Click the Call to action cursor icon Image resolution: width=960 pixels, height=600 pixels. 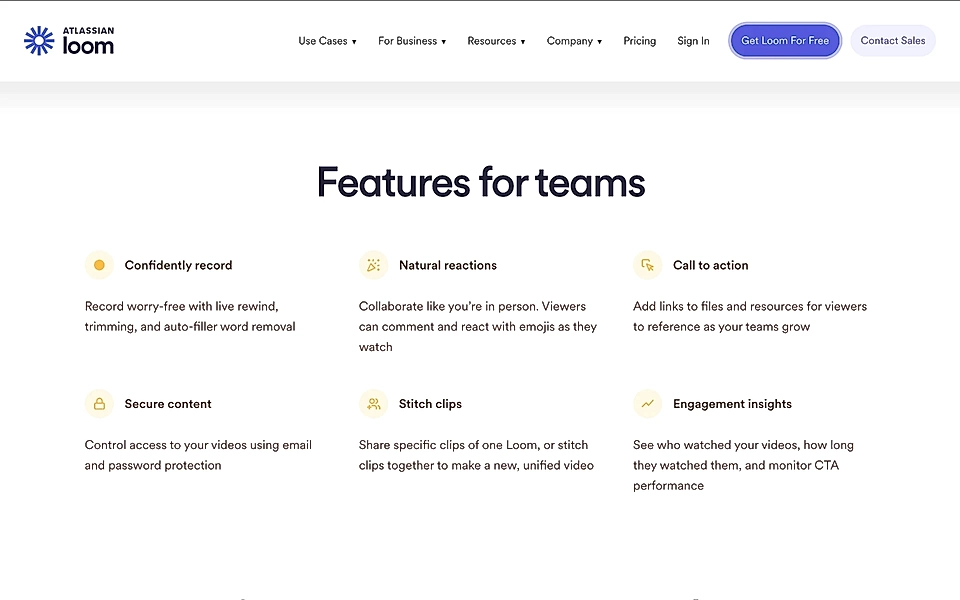[647, 265]
